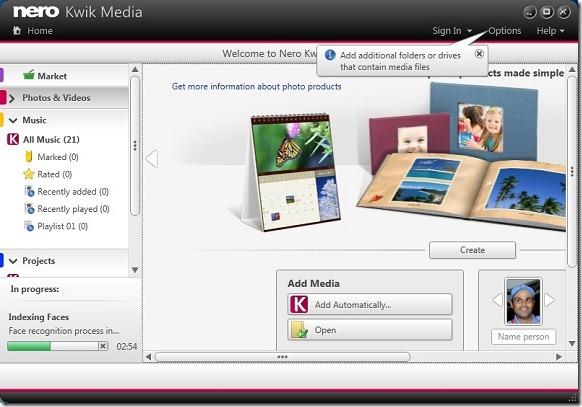This screenshot has height=407, width=582.
Task: Open the Options menu
Action: 504,31
